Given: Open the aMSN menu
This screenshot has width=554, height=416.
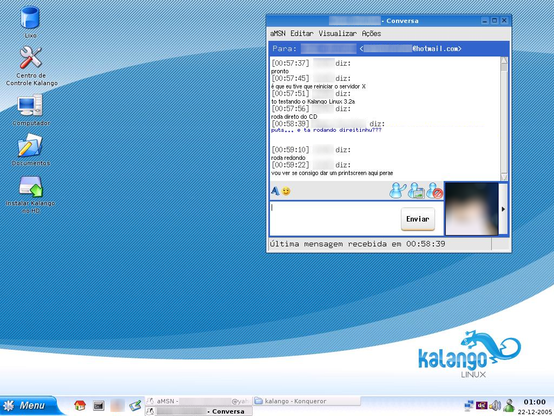Looking at the screenshot, I should (x=278, y=34).
